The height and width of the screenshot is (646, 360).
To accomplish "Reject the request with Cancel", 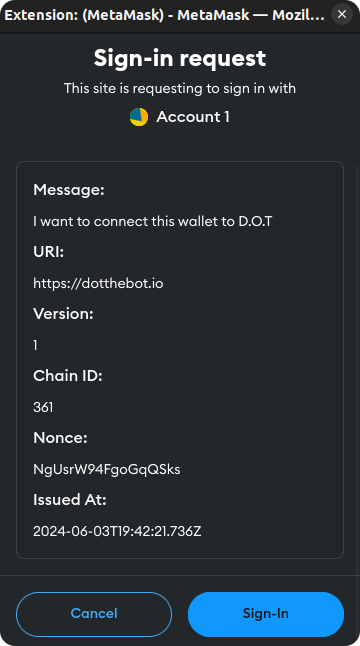I will tap(94, 614).
